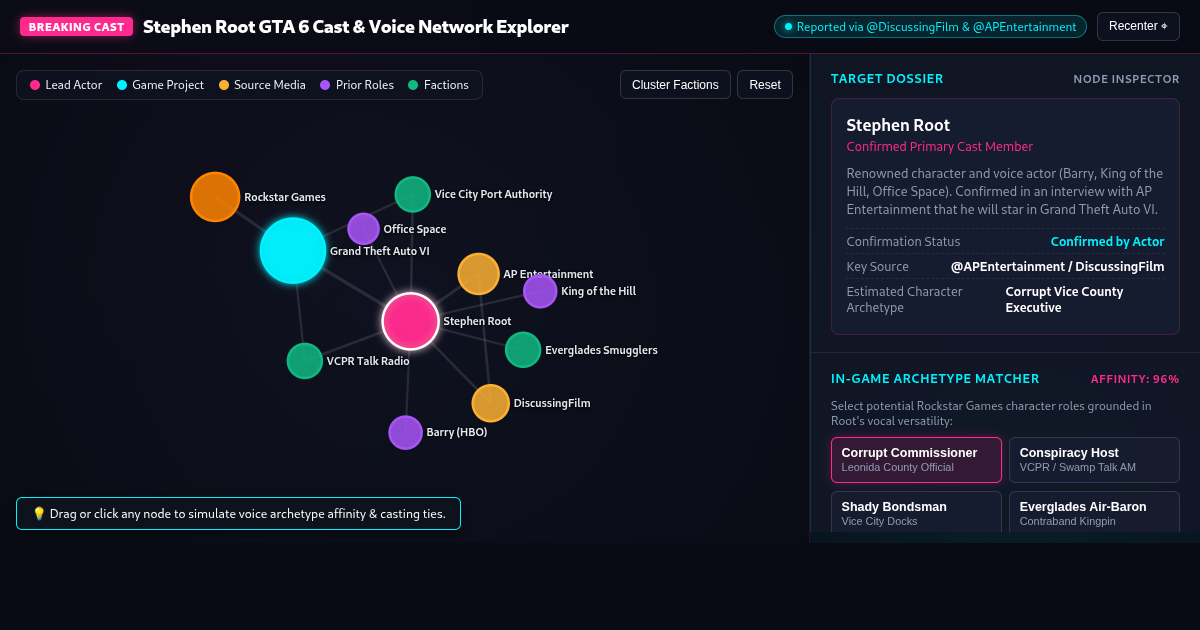Click the NODE INSPECTOR label
This screenshot has width=1200, height=630.
1126,79
